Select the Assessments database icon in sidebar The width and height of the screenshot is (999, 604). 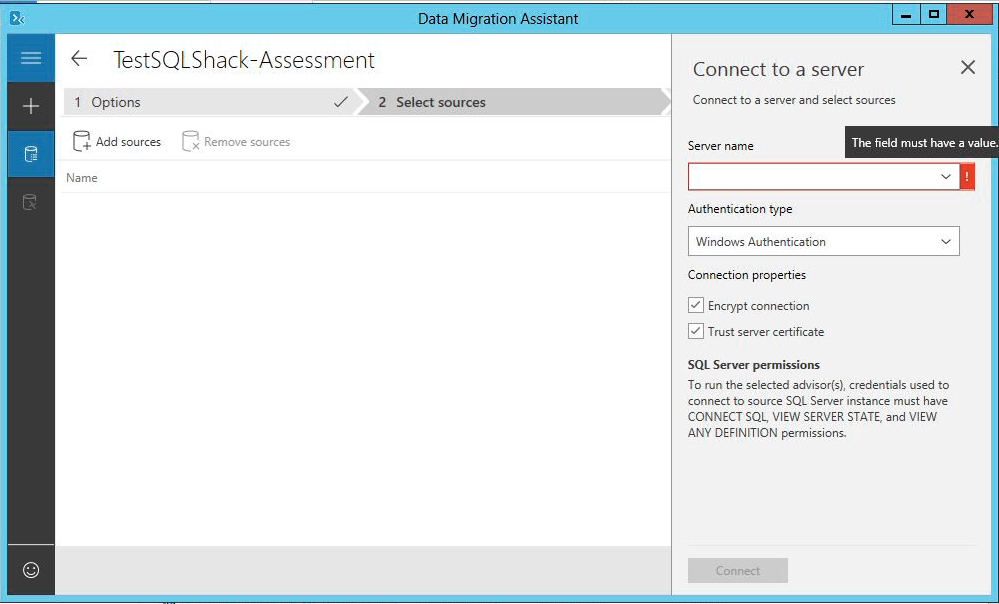[x=31, y=154]
